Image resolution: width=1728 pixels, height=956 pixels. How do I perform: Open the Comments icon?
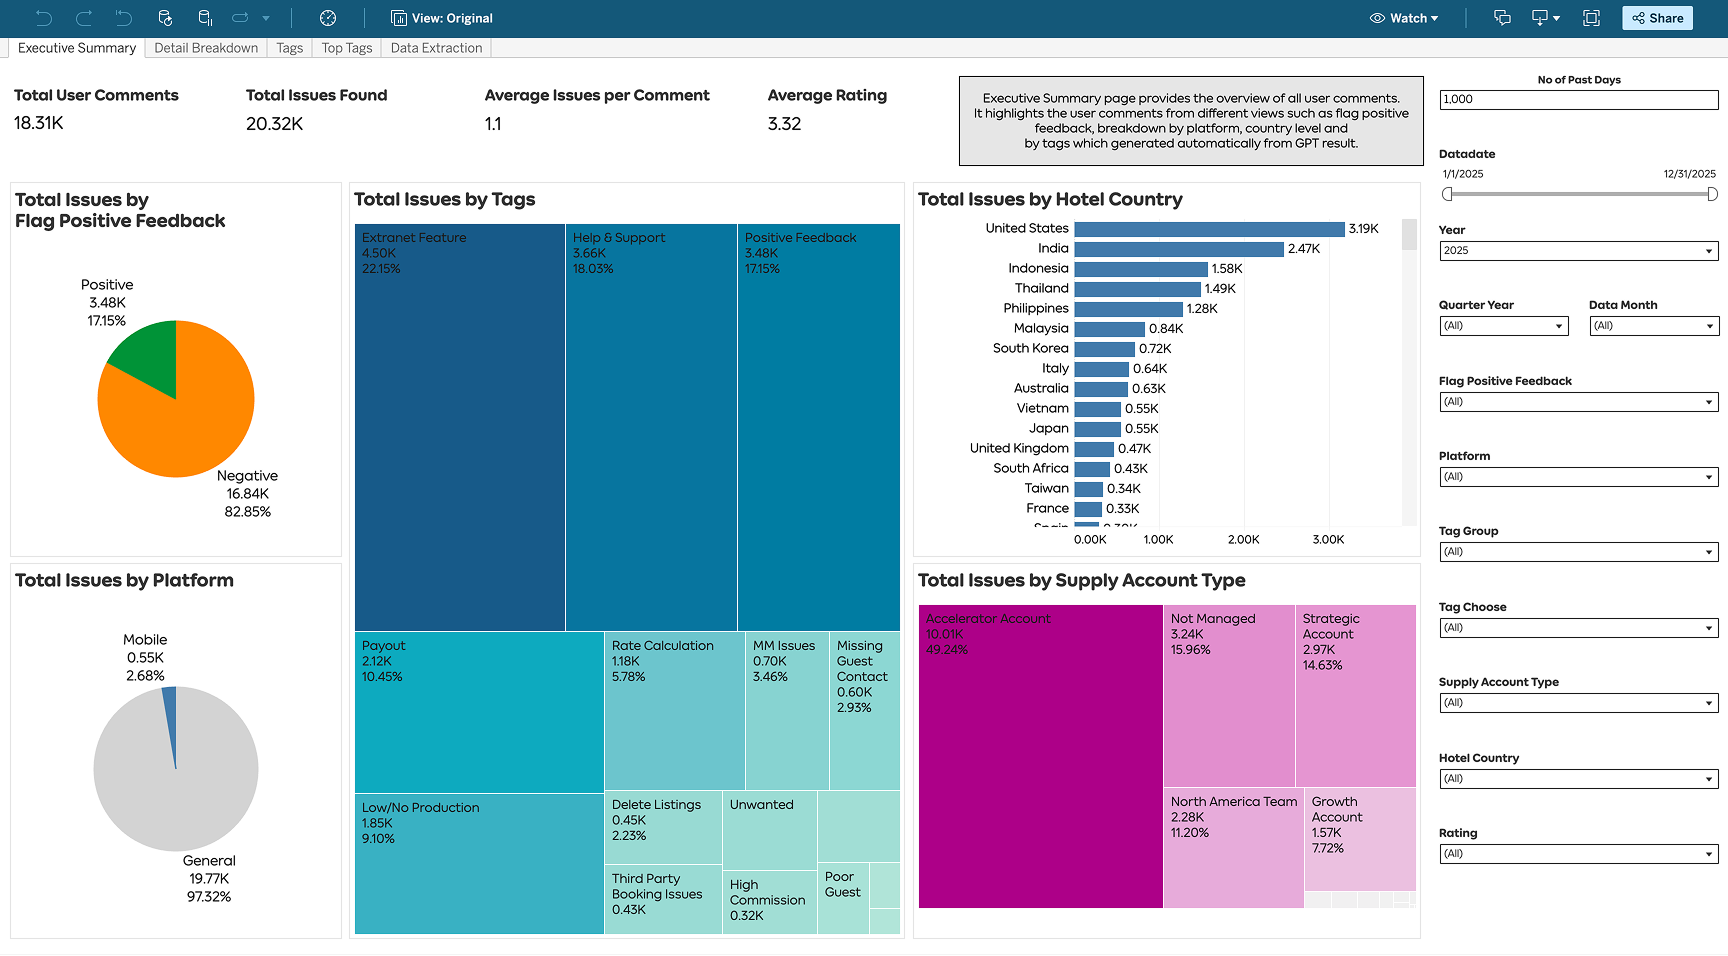[x=1503, y=18]
